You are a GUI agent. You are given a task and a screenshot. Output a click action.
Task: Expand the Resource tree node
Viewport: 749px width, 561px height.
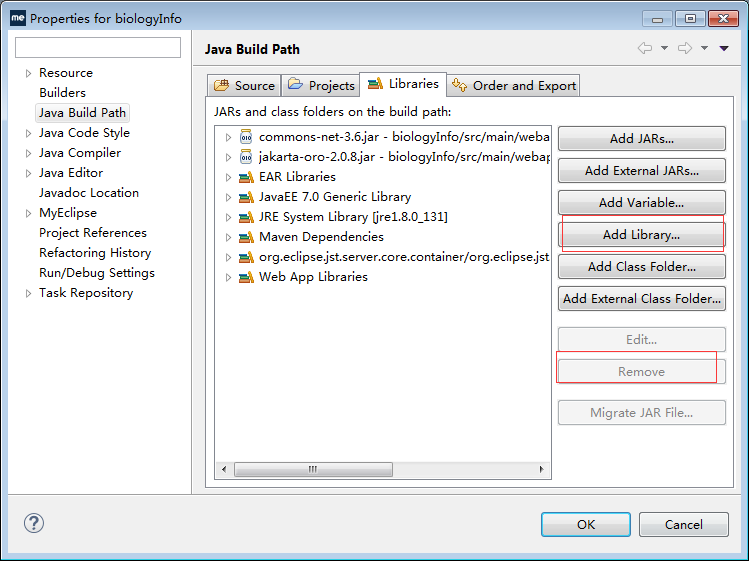28,73
